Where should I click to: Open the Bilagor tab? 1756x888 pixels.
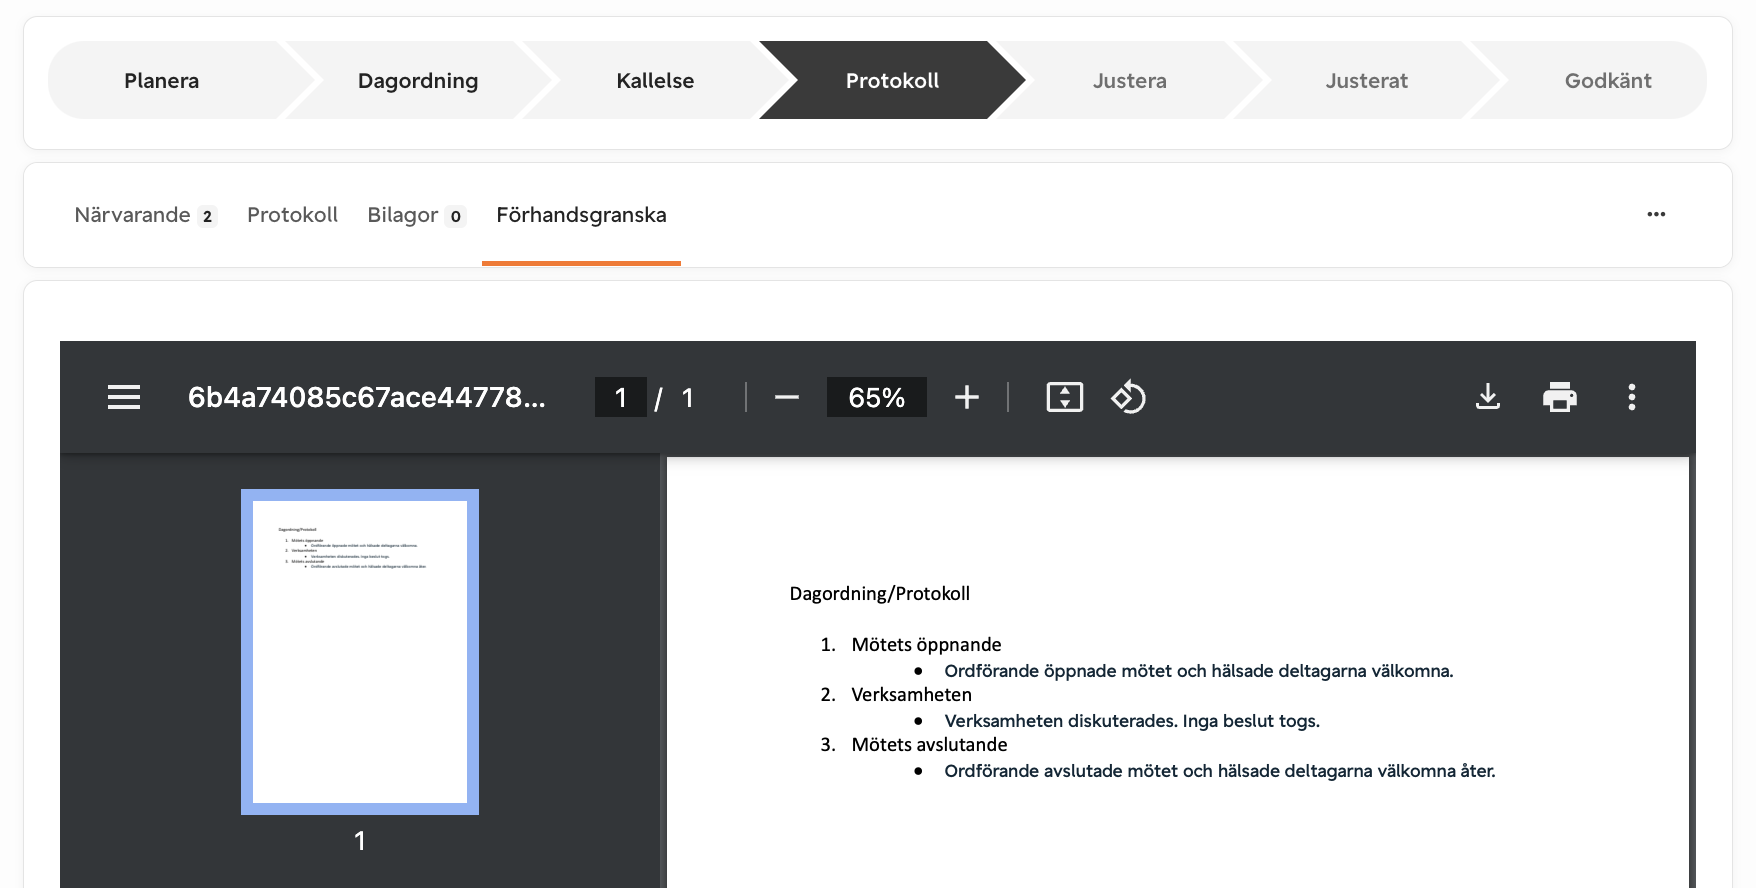416,215
